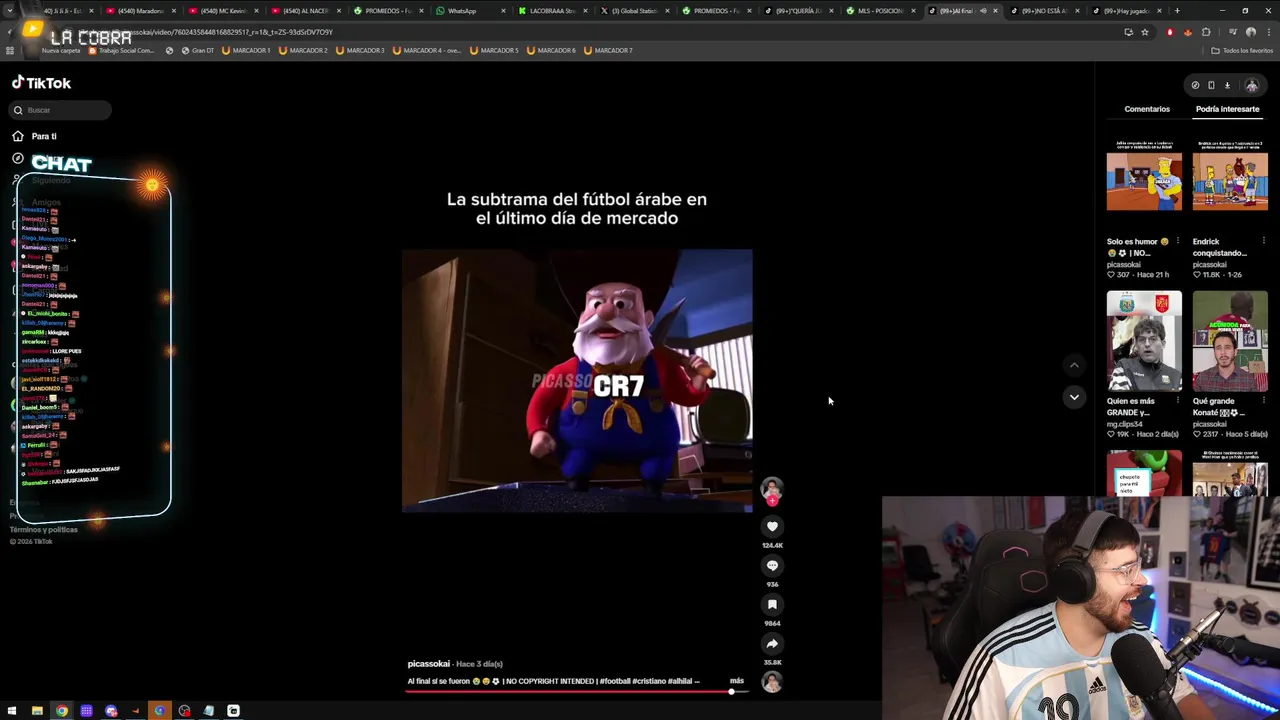Open Windows Start button
The height and width of the screenshot is (720, 1280).
click(12, 711)
